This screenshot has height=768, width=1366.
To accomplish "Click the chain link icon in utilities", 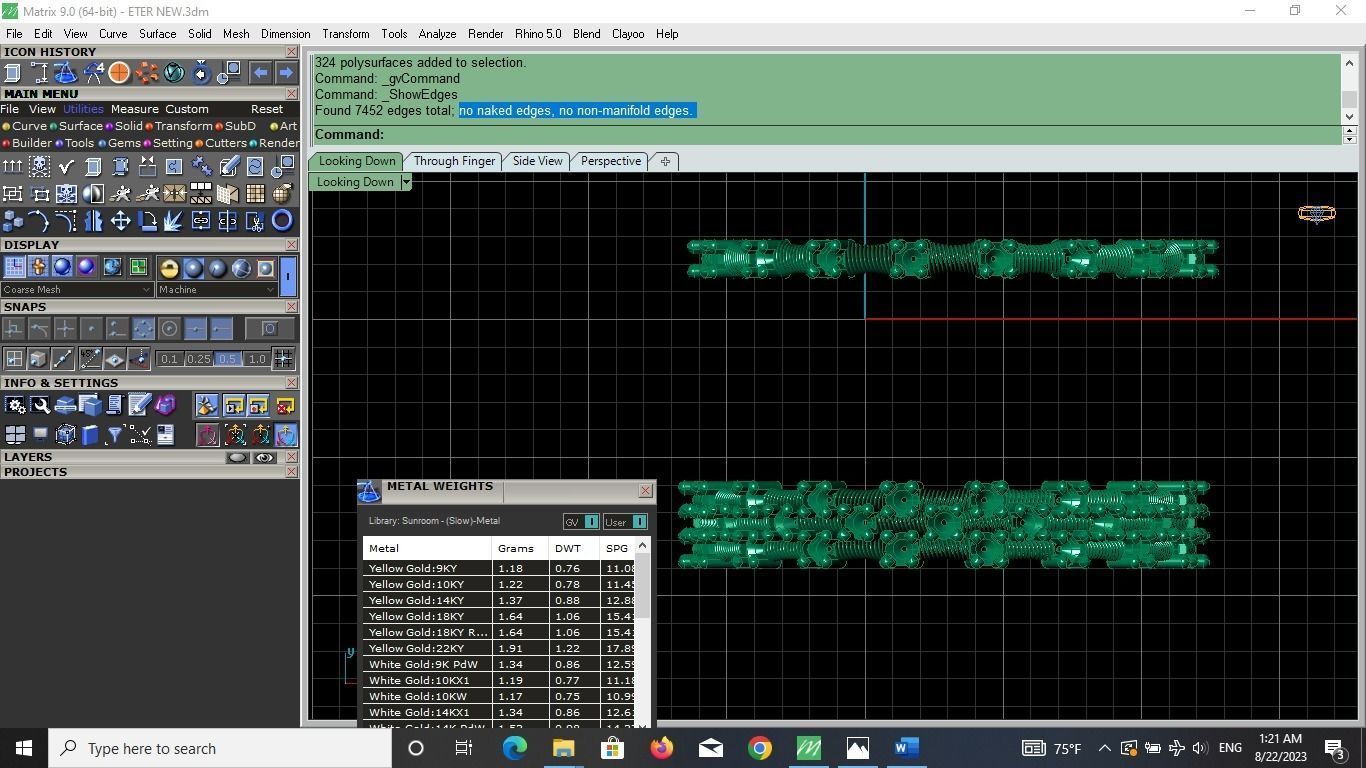I will point(202,220).
